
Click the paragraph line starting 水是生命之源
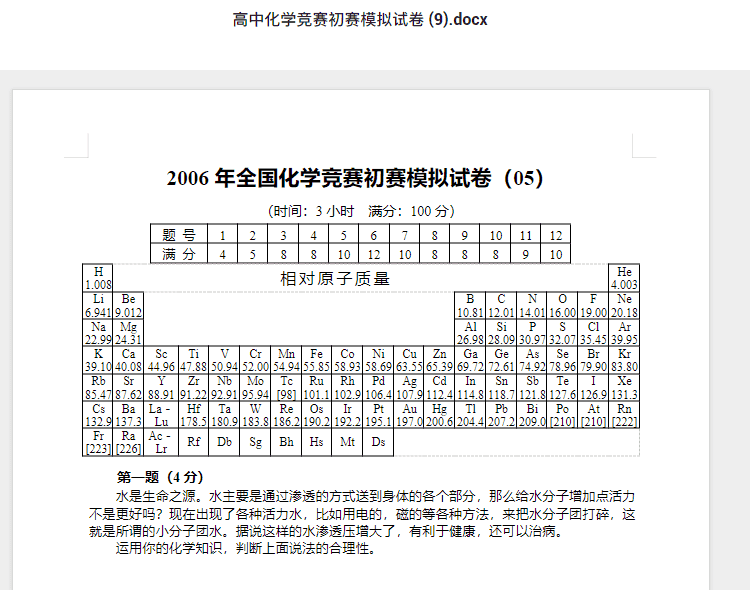tap(375, 496)
